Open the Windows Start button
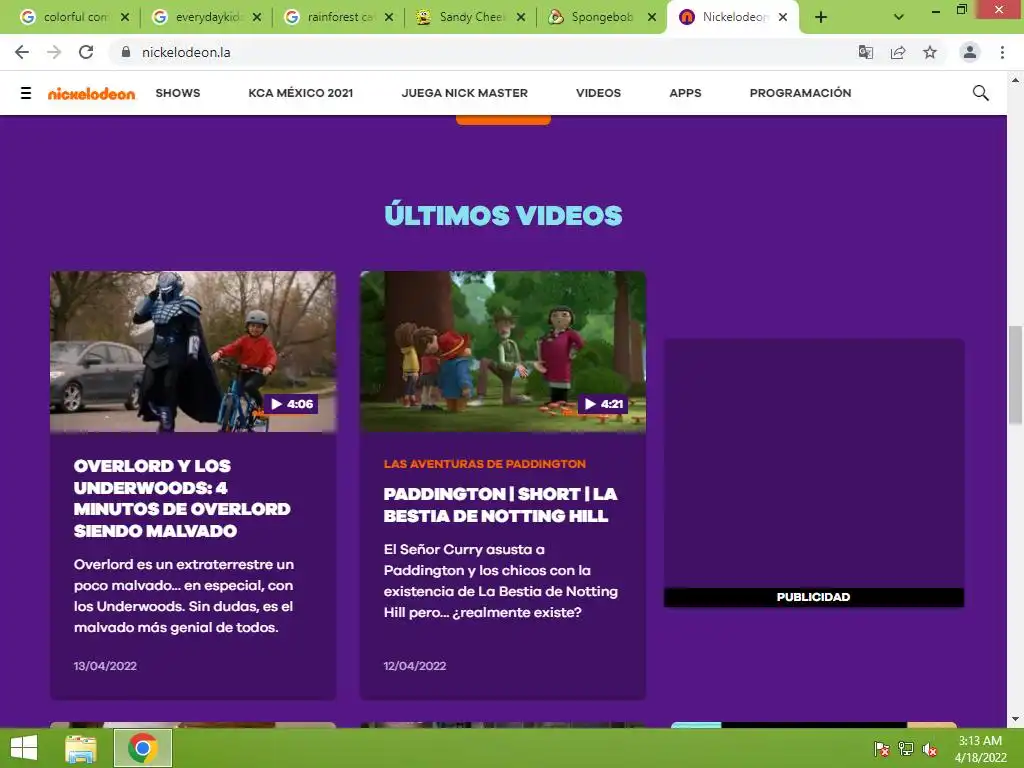 pyautogui.click(x=24, y=748)
